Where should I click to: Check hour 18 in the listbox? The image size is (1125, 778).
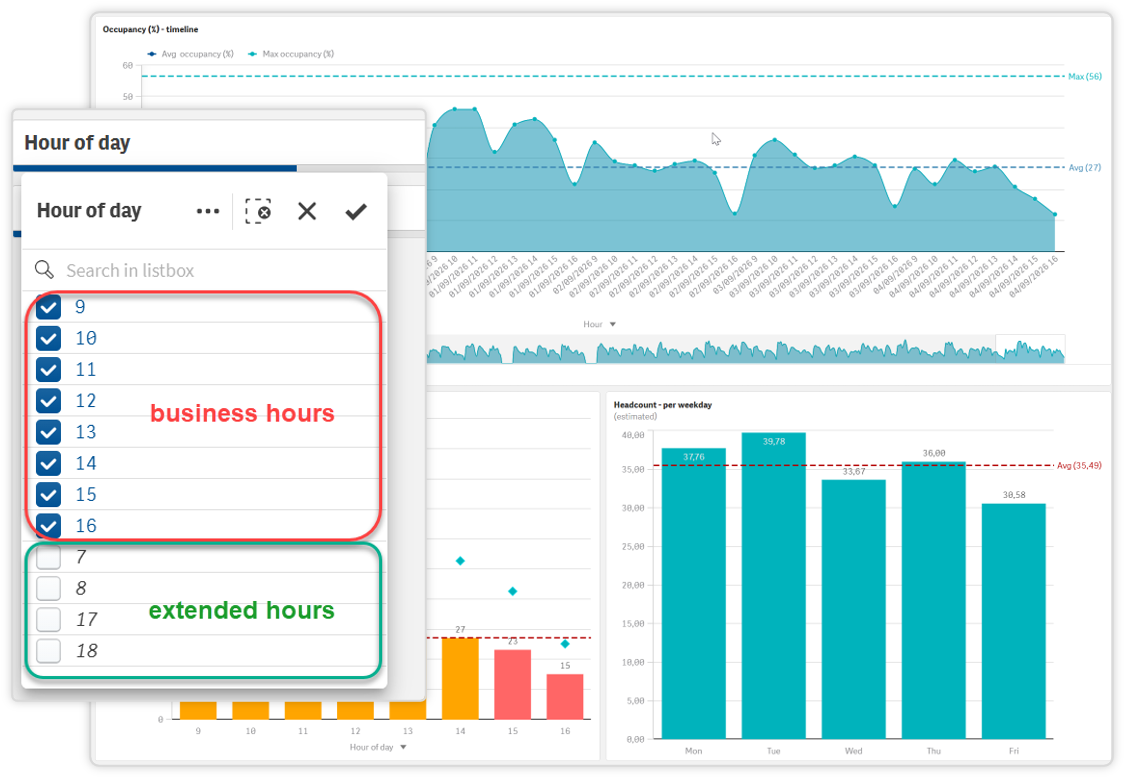tap(49, 650)
